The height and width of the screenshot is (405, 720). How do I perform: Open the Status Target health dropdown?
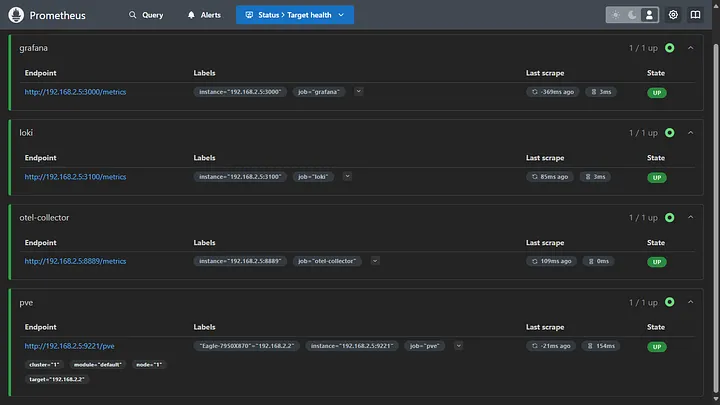295,15
